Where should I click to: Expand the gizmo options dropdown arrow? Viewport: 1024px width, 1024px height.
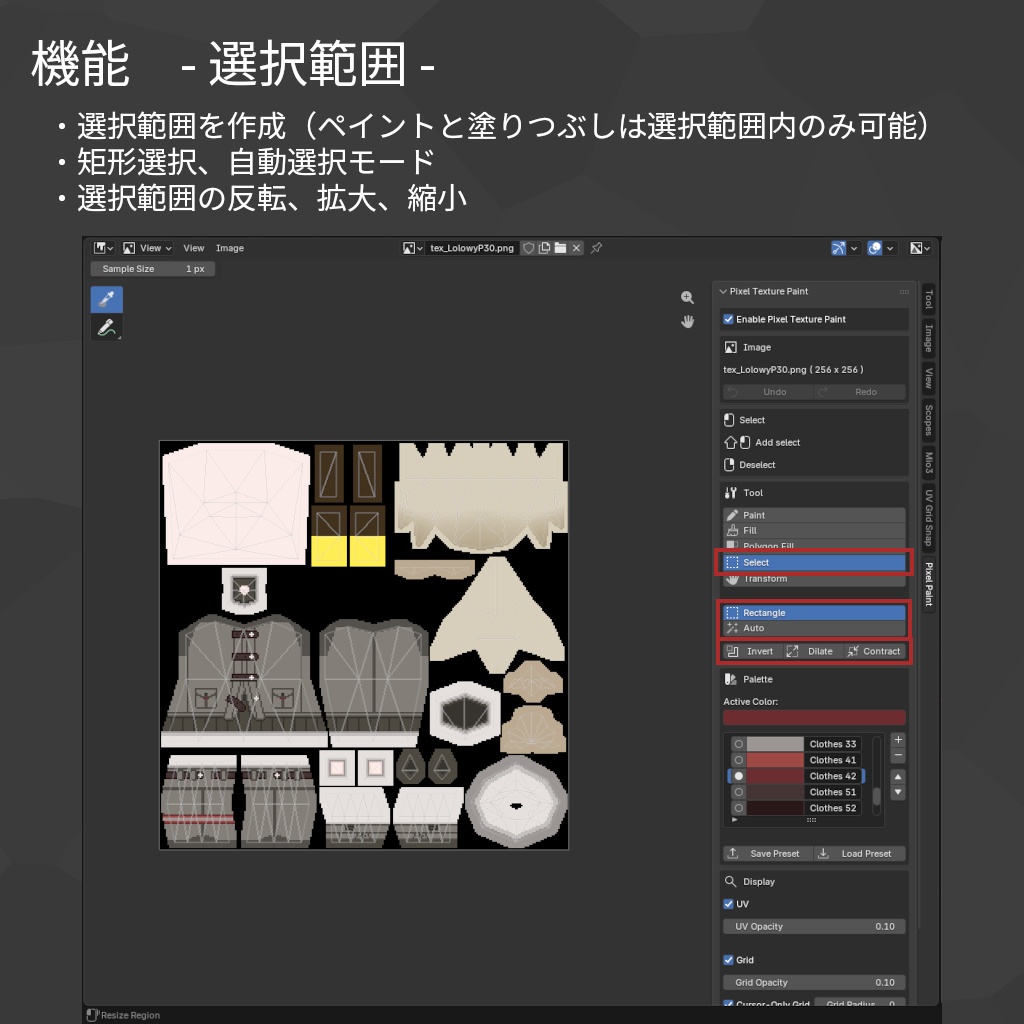[854, 248]
